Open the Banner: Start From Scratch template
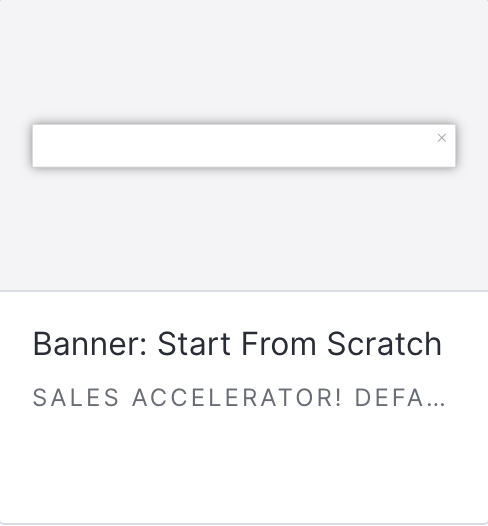 pyautogui.click(x=237, y=344)
